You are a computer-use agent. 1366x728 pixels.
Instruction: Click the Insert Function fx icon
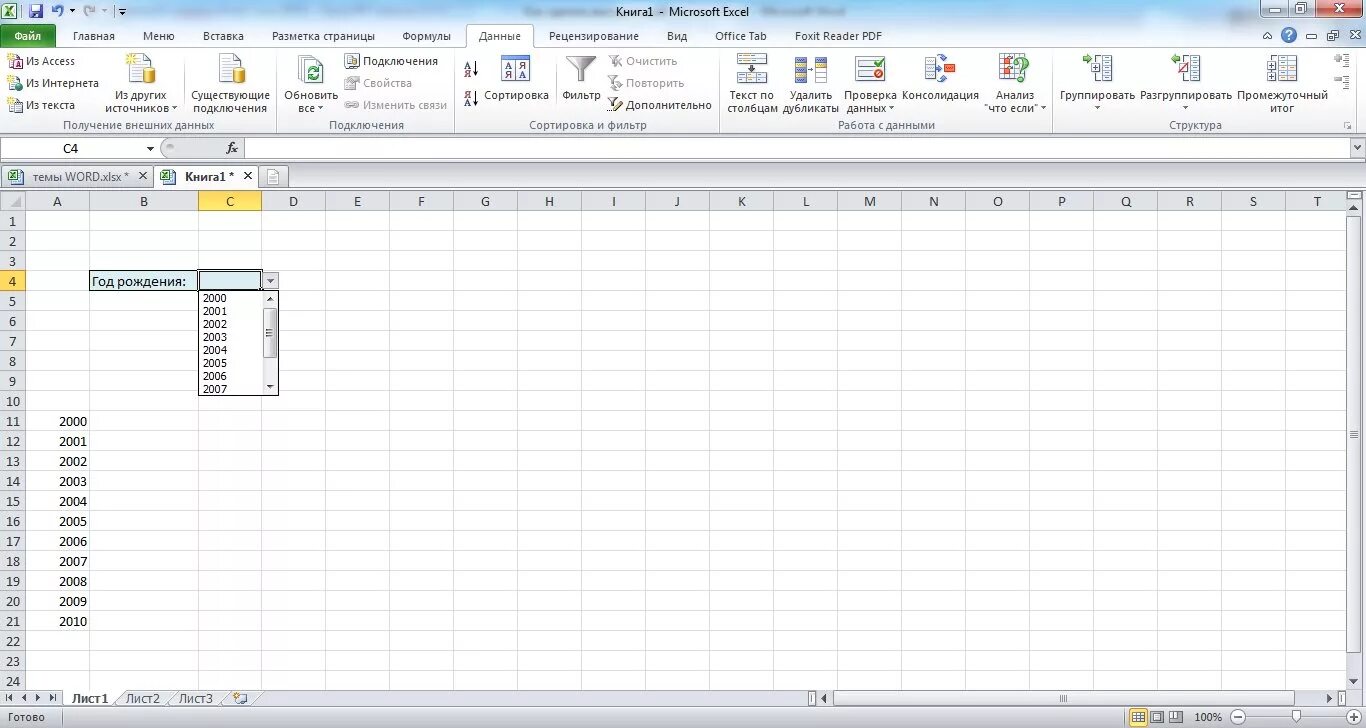pyautogui.click(x=232, y=148)
